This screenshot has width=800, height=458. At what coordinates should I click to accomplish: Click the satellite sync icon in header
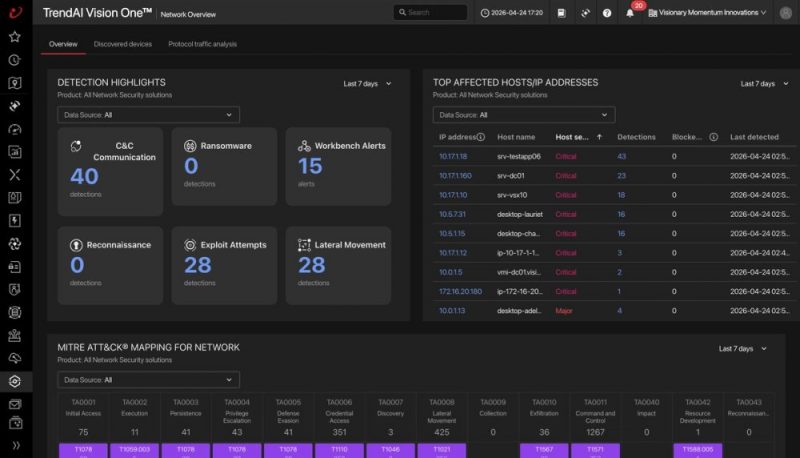tap(585, 13)
